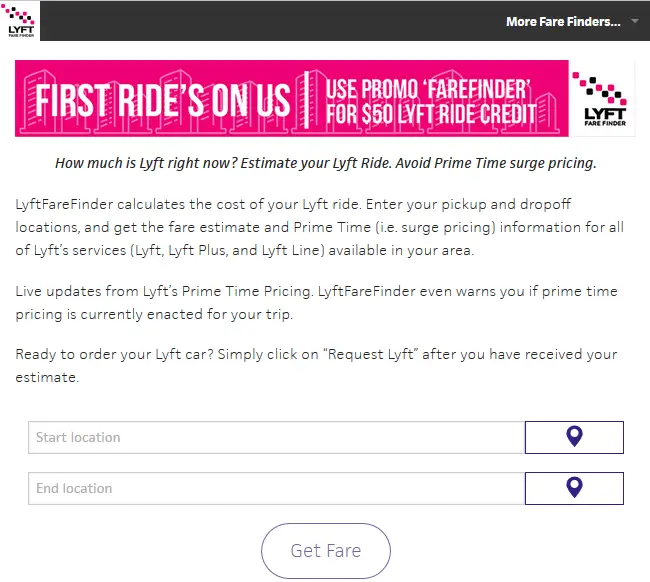Expand the arrow beside More Fare Finders
650x582 pixels.
pos(635,21)
